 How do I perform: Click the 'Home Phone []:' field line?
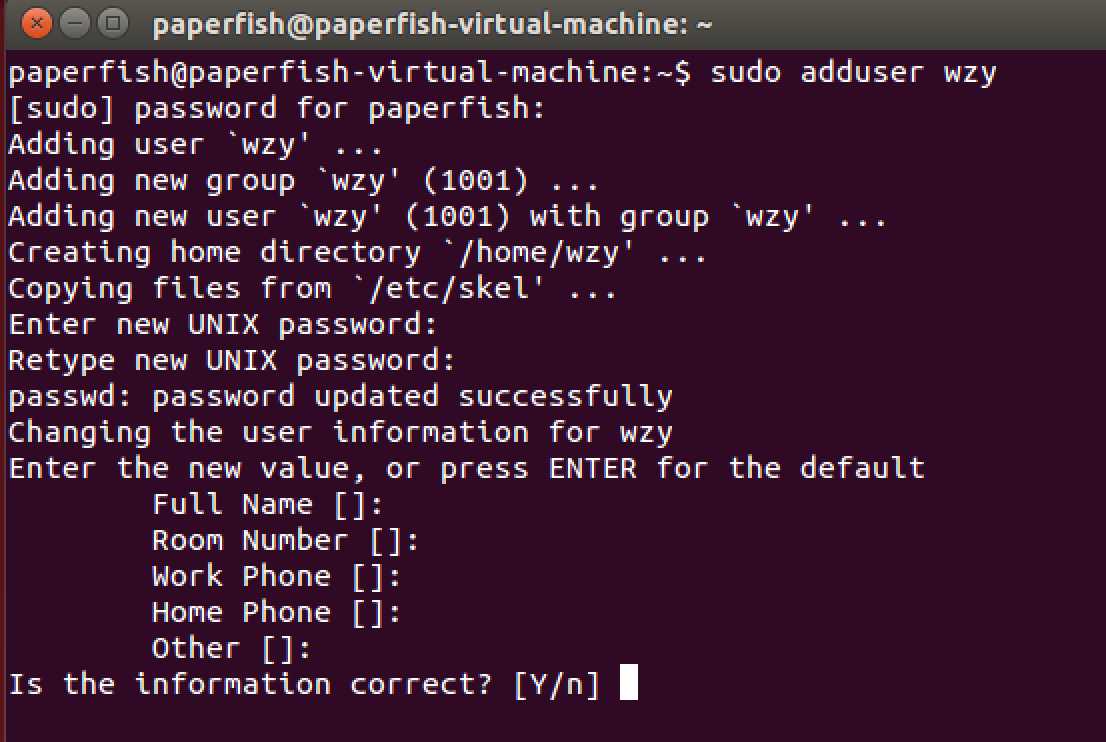pos(276,612)
